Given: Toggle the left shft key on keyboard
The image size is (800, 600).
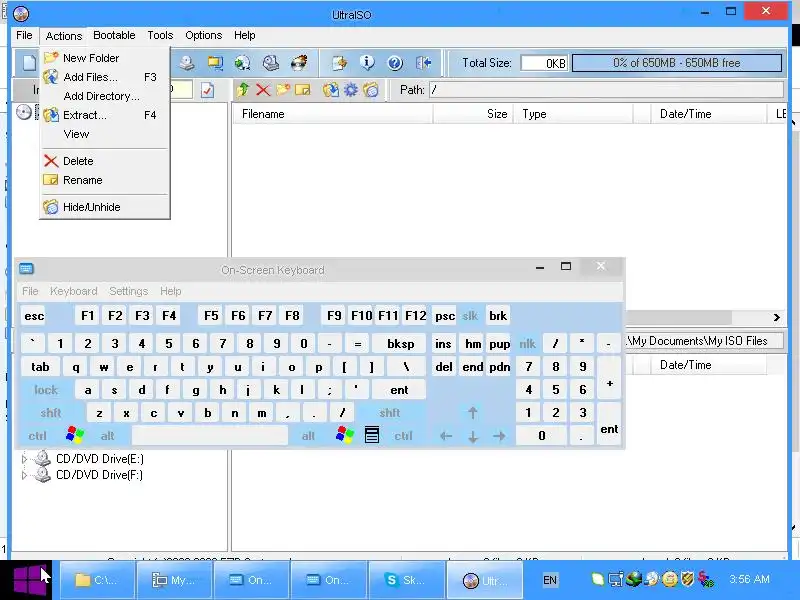Looking at the screenshot, I should (x=51, y=413).
